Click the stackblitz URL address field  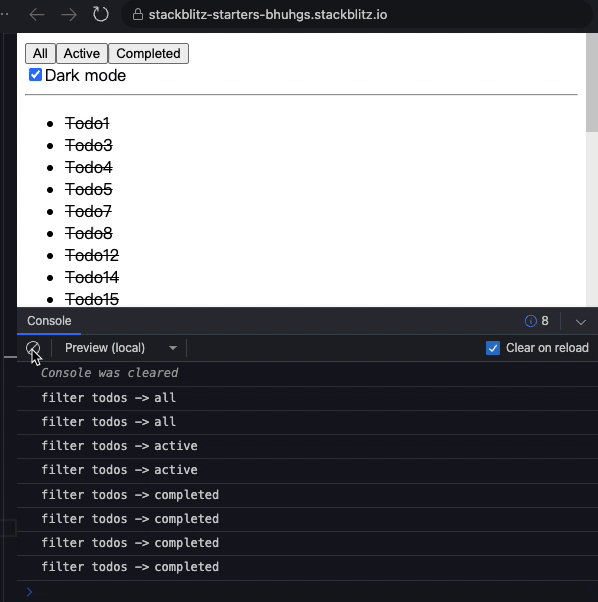[268, 15]
